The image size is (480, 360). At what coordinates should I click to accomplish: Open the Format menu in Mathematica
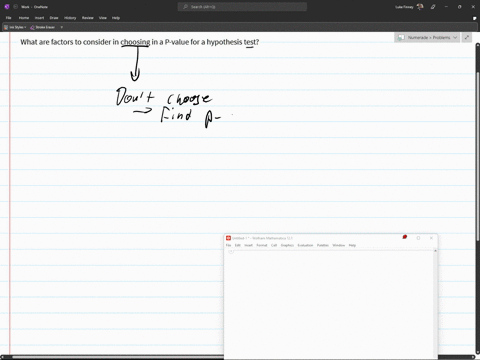click(x=262, y=245)
